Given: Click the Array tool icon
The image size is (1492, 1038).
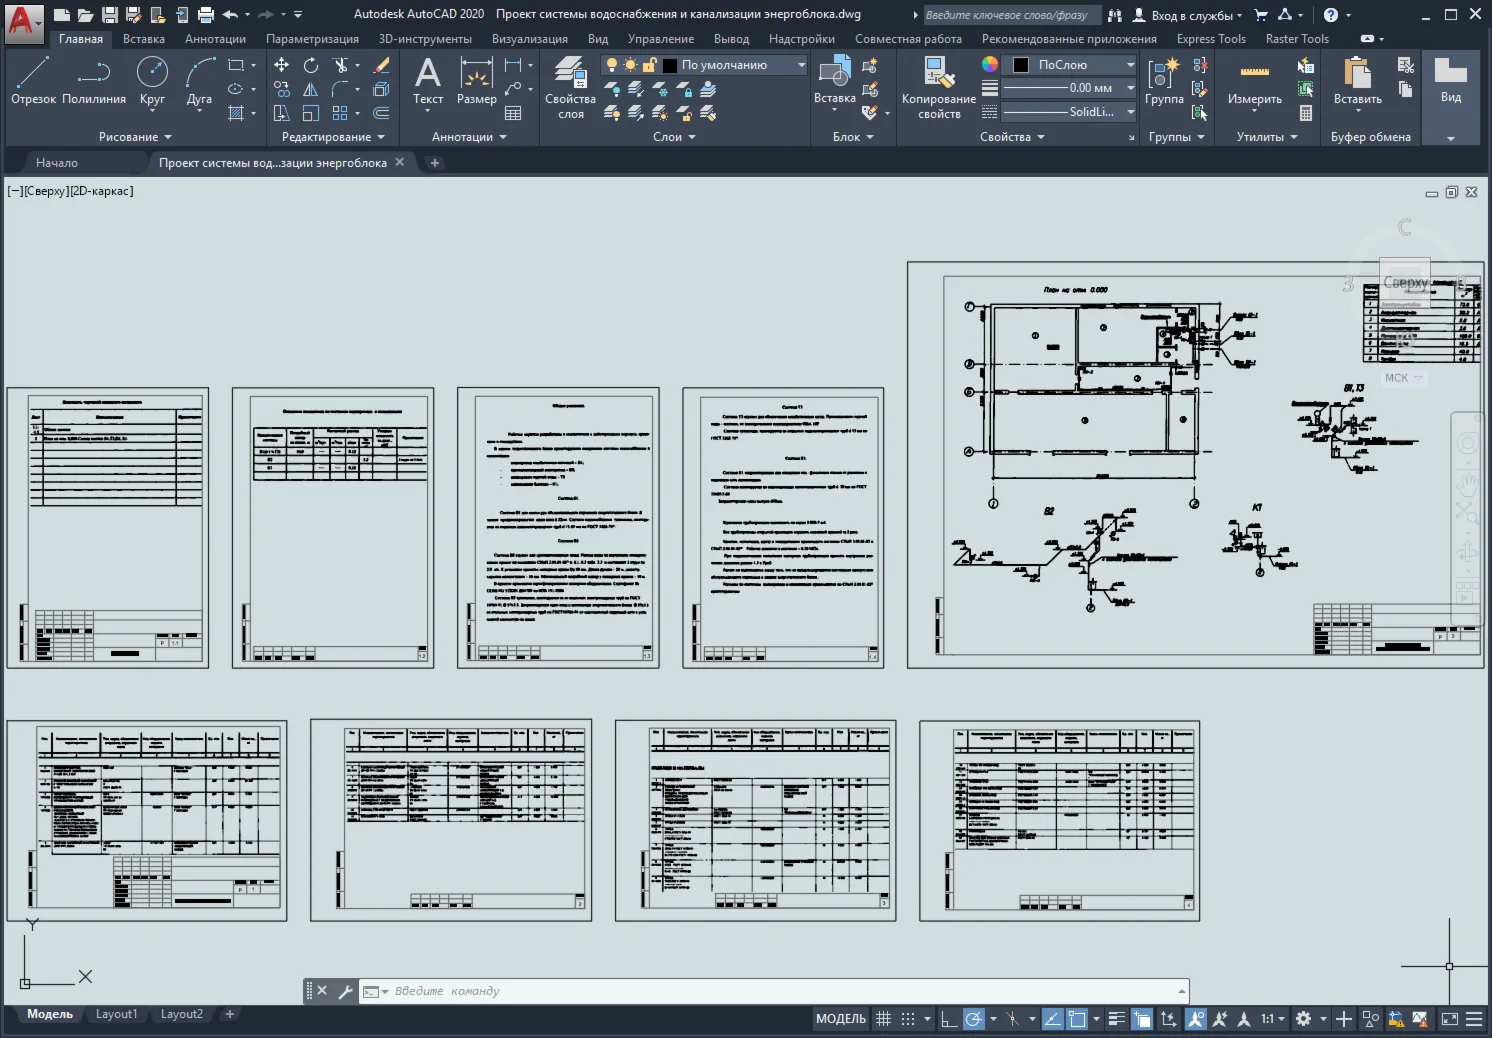Looking at the screenshot, I should point(340,113).
